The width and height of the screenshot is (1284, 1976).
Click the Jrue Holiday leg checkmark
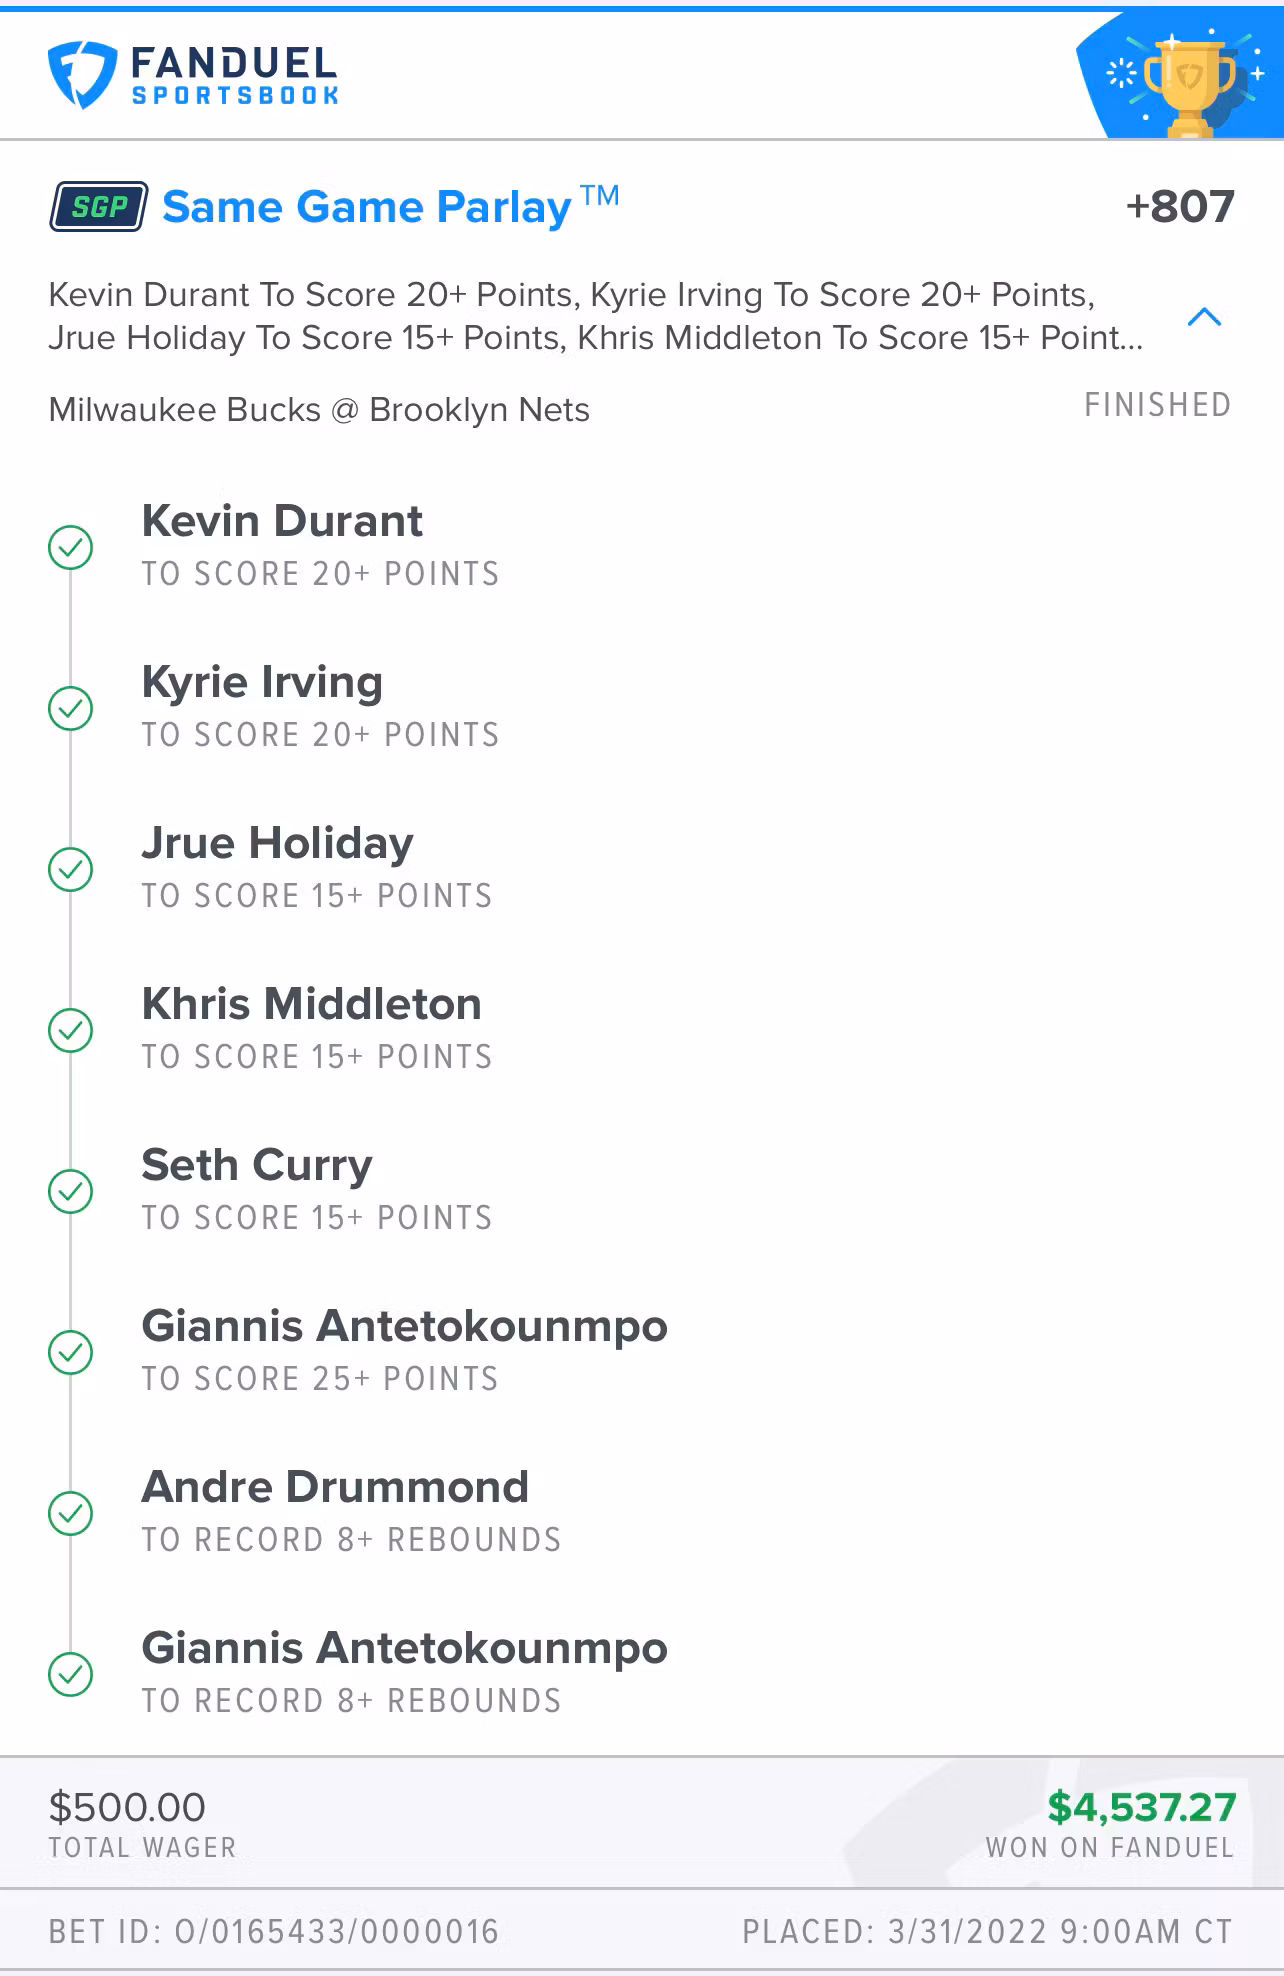pyautogui.click(x=71, y=869)
